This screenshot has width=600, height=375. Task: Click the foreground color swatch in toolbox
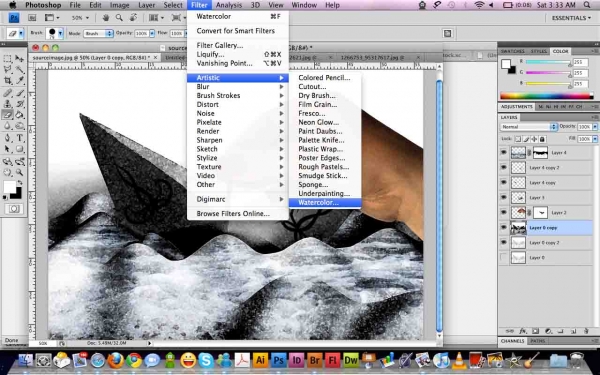[10, 188]
